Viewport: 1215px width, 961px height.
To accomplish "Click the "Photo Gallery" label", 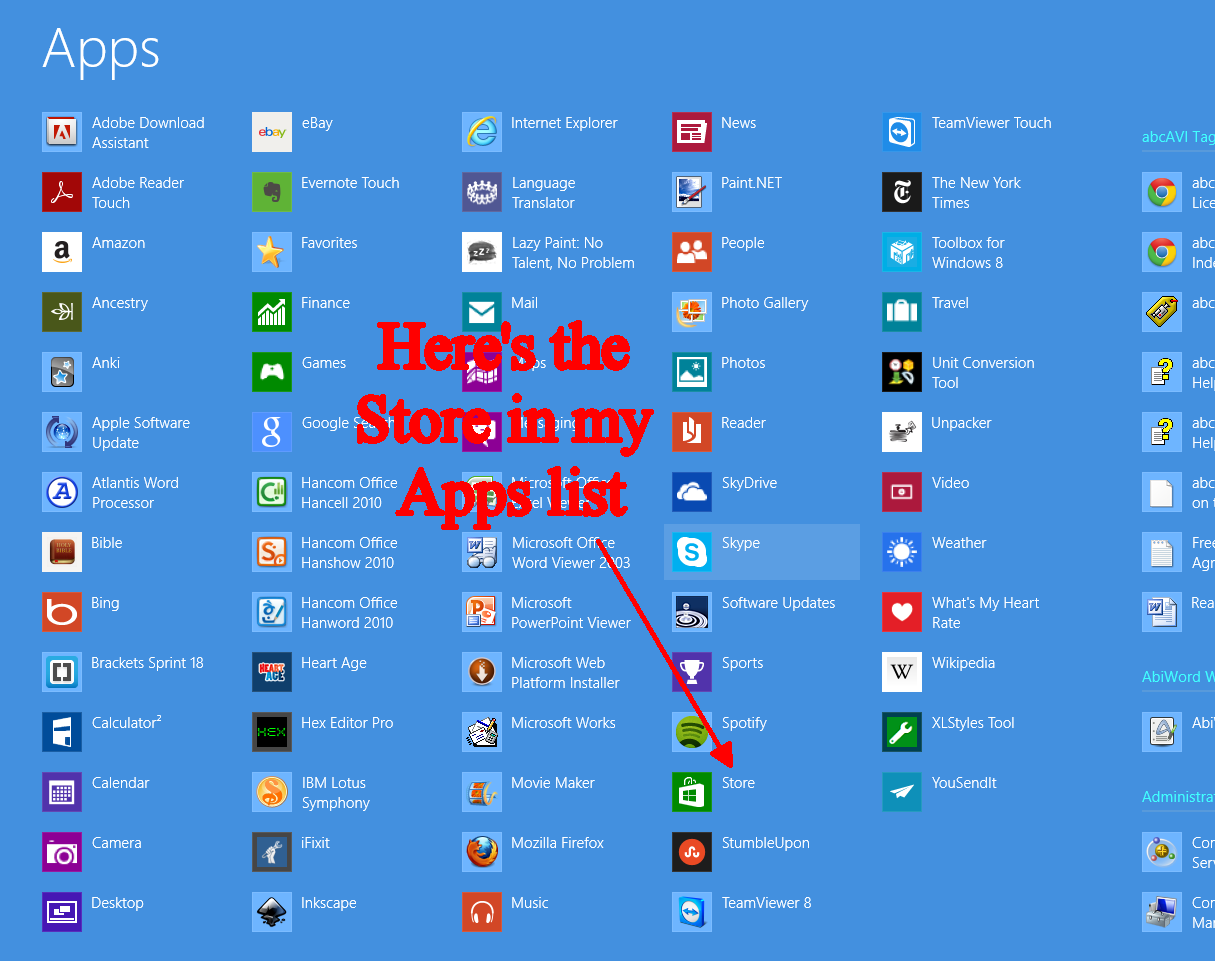I will [764, 303].
